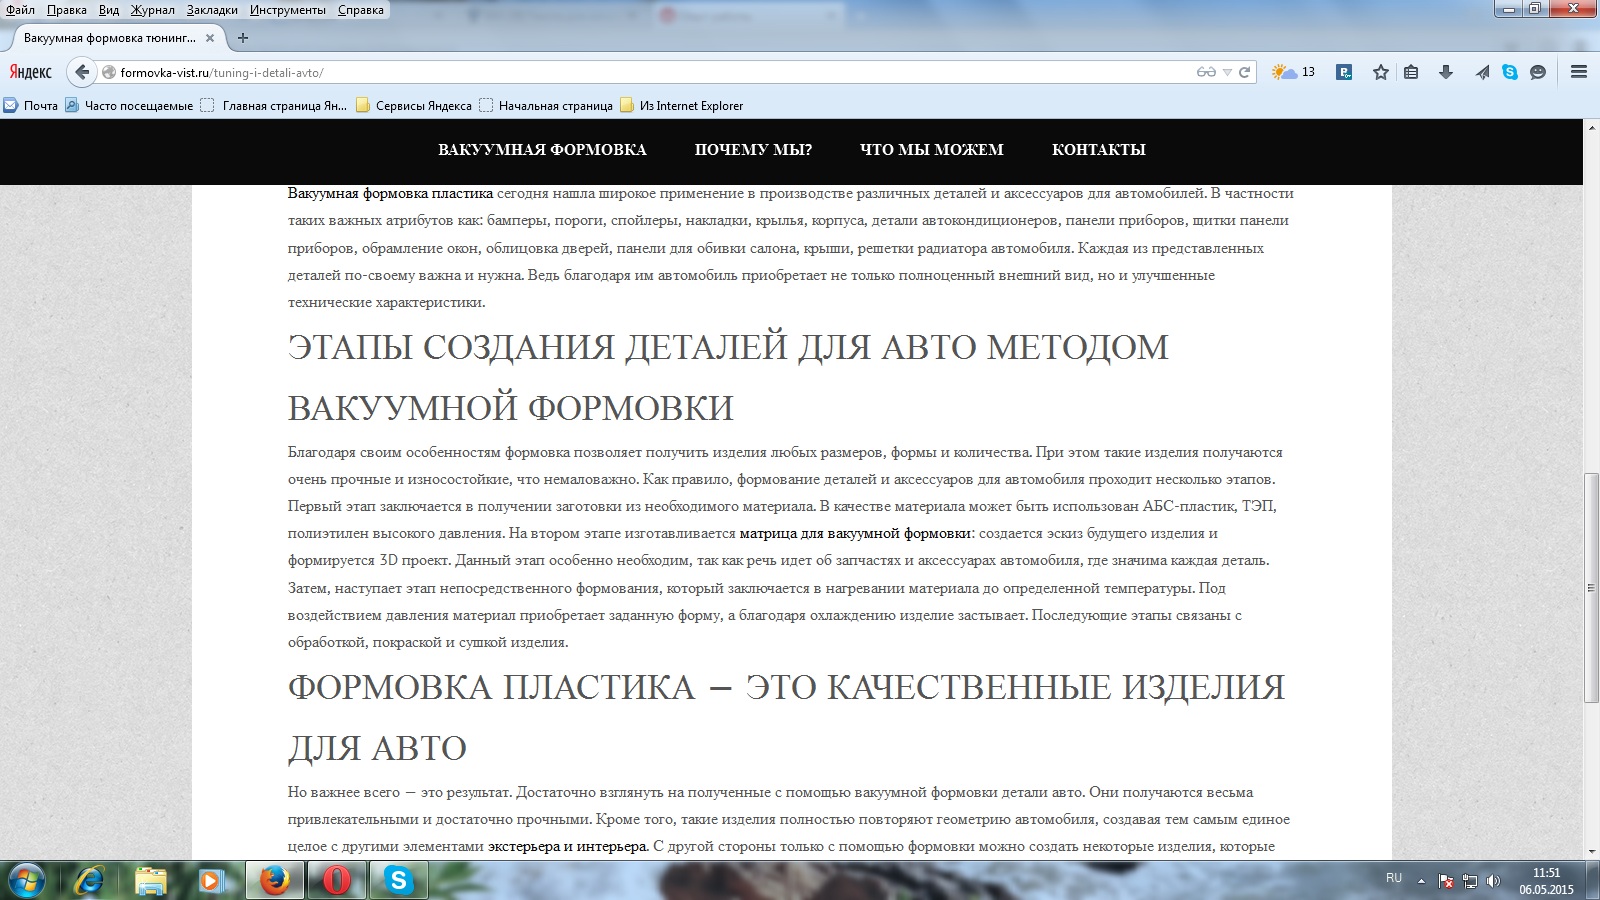Click ФОРМОВКА ПЛАСТИКА heading
Viewport: 1600px width, 900px height.
click(786, 717)
